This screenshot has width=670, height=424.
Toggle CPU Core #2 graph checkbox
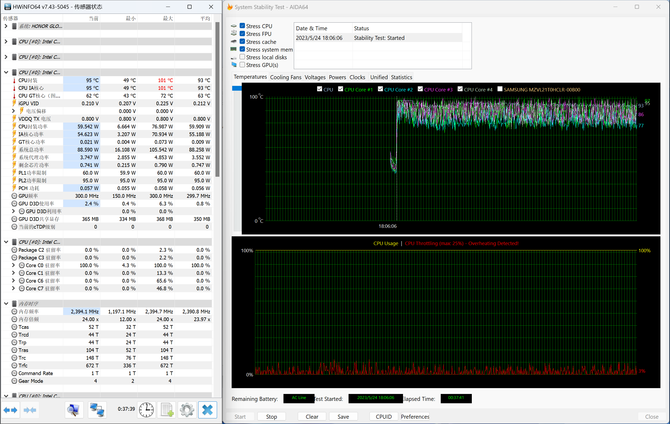point(380,89)
